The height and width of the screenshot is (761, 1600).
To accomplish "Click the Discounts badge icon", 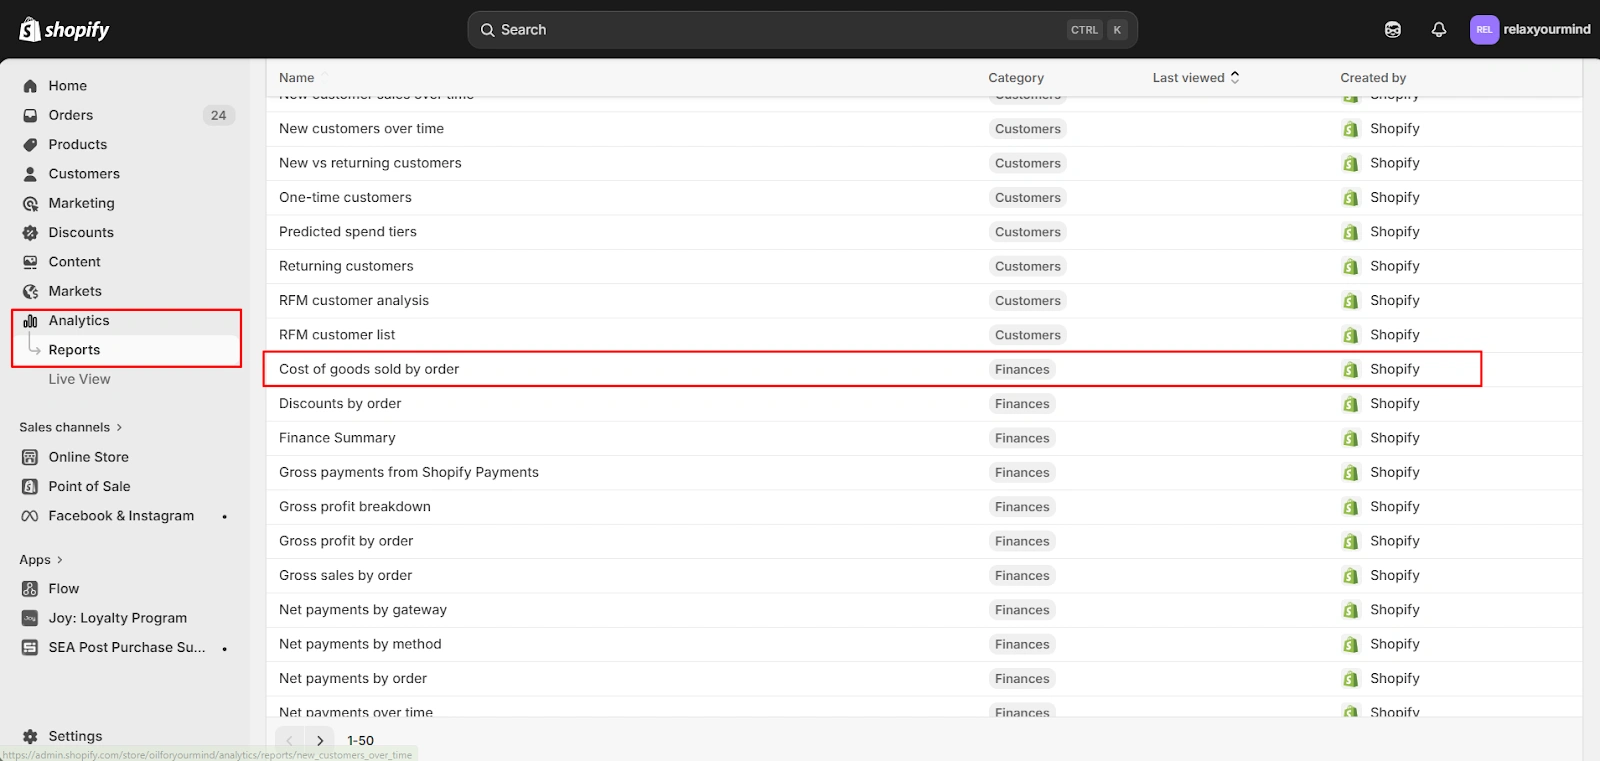I will pos(30,233).
